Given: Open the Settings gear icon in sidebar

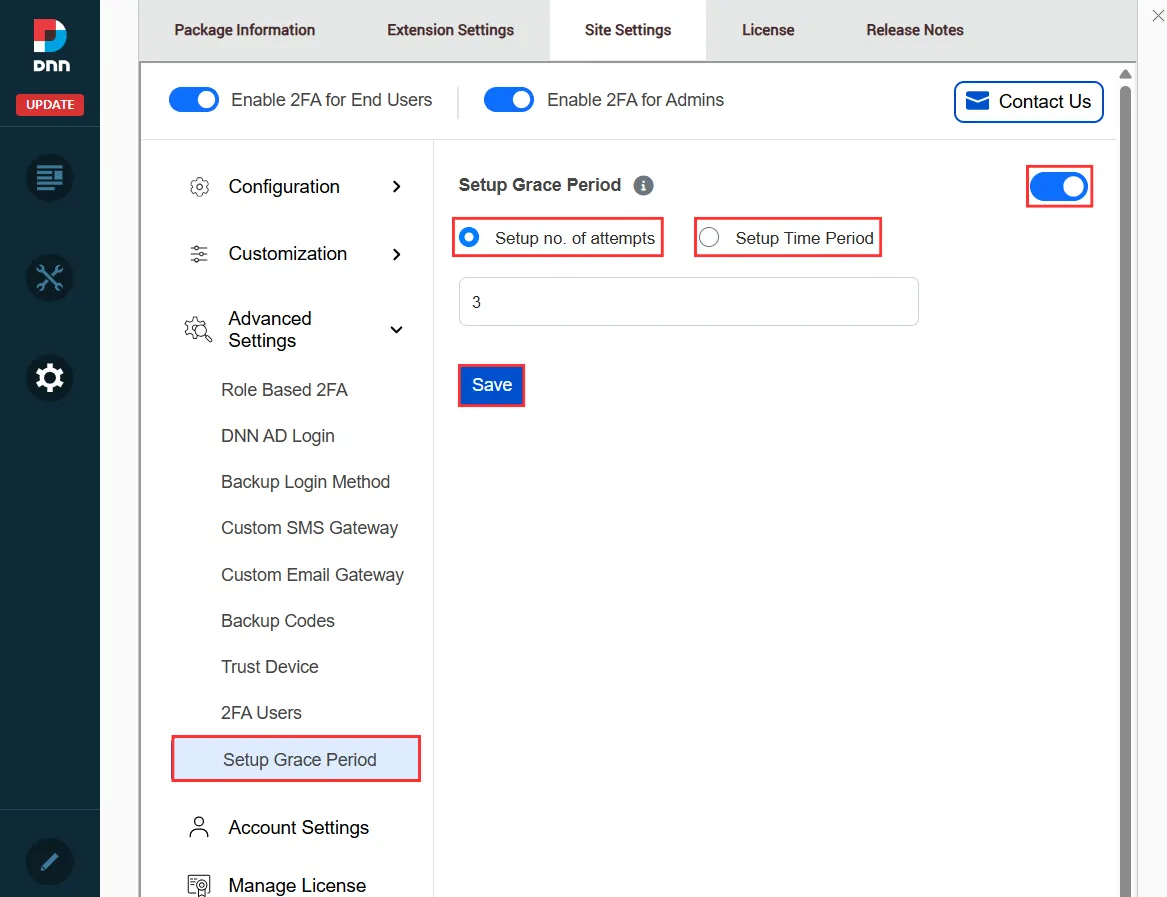Looking at the screenshot, I should point(49,378).
